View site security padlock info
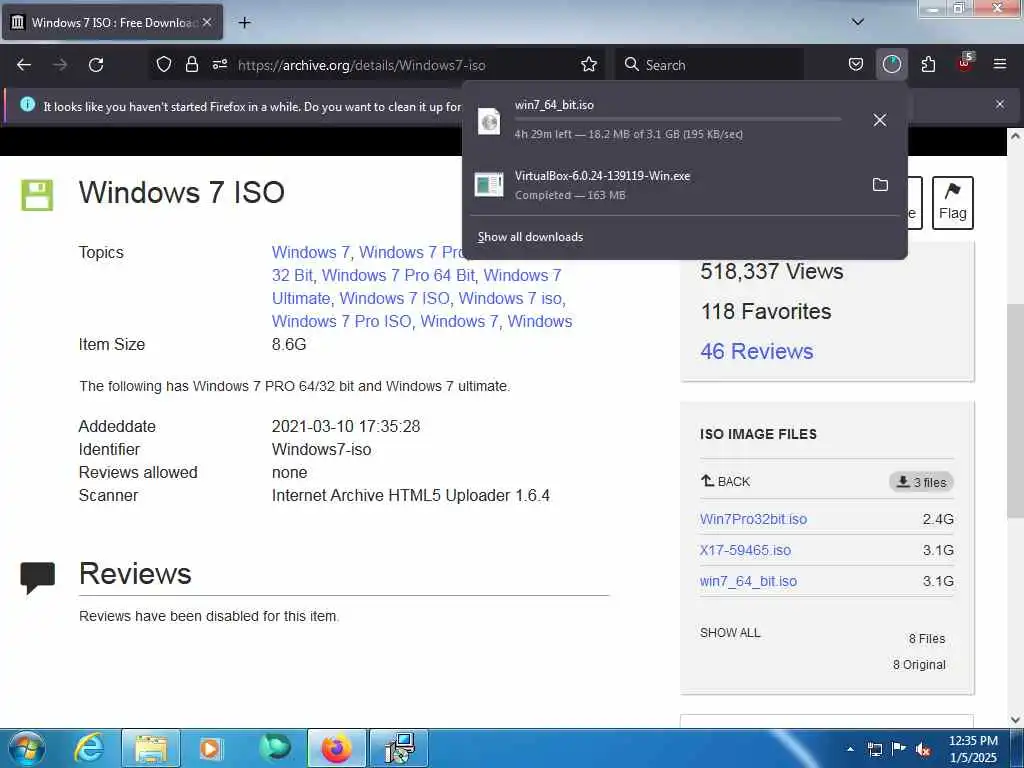 [x=191, y=64]
